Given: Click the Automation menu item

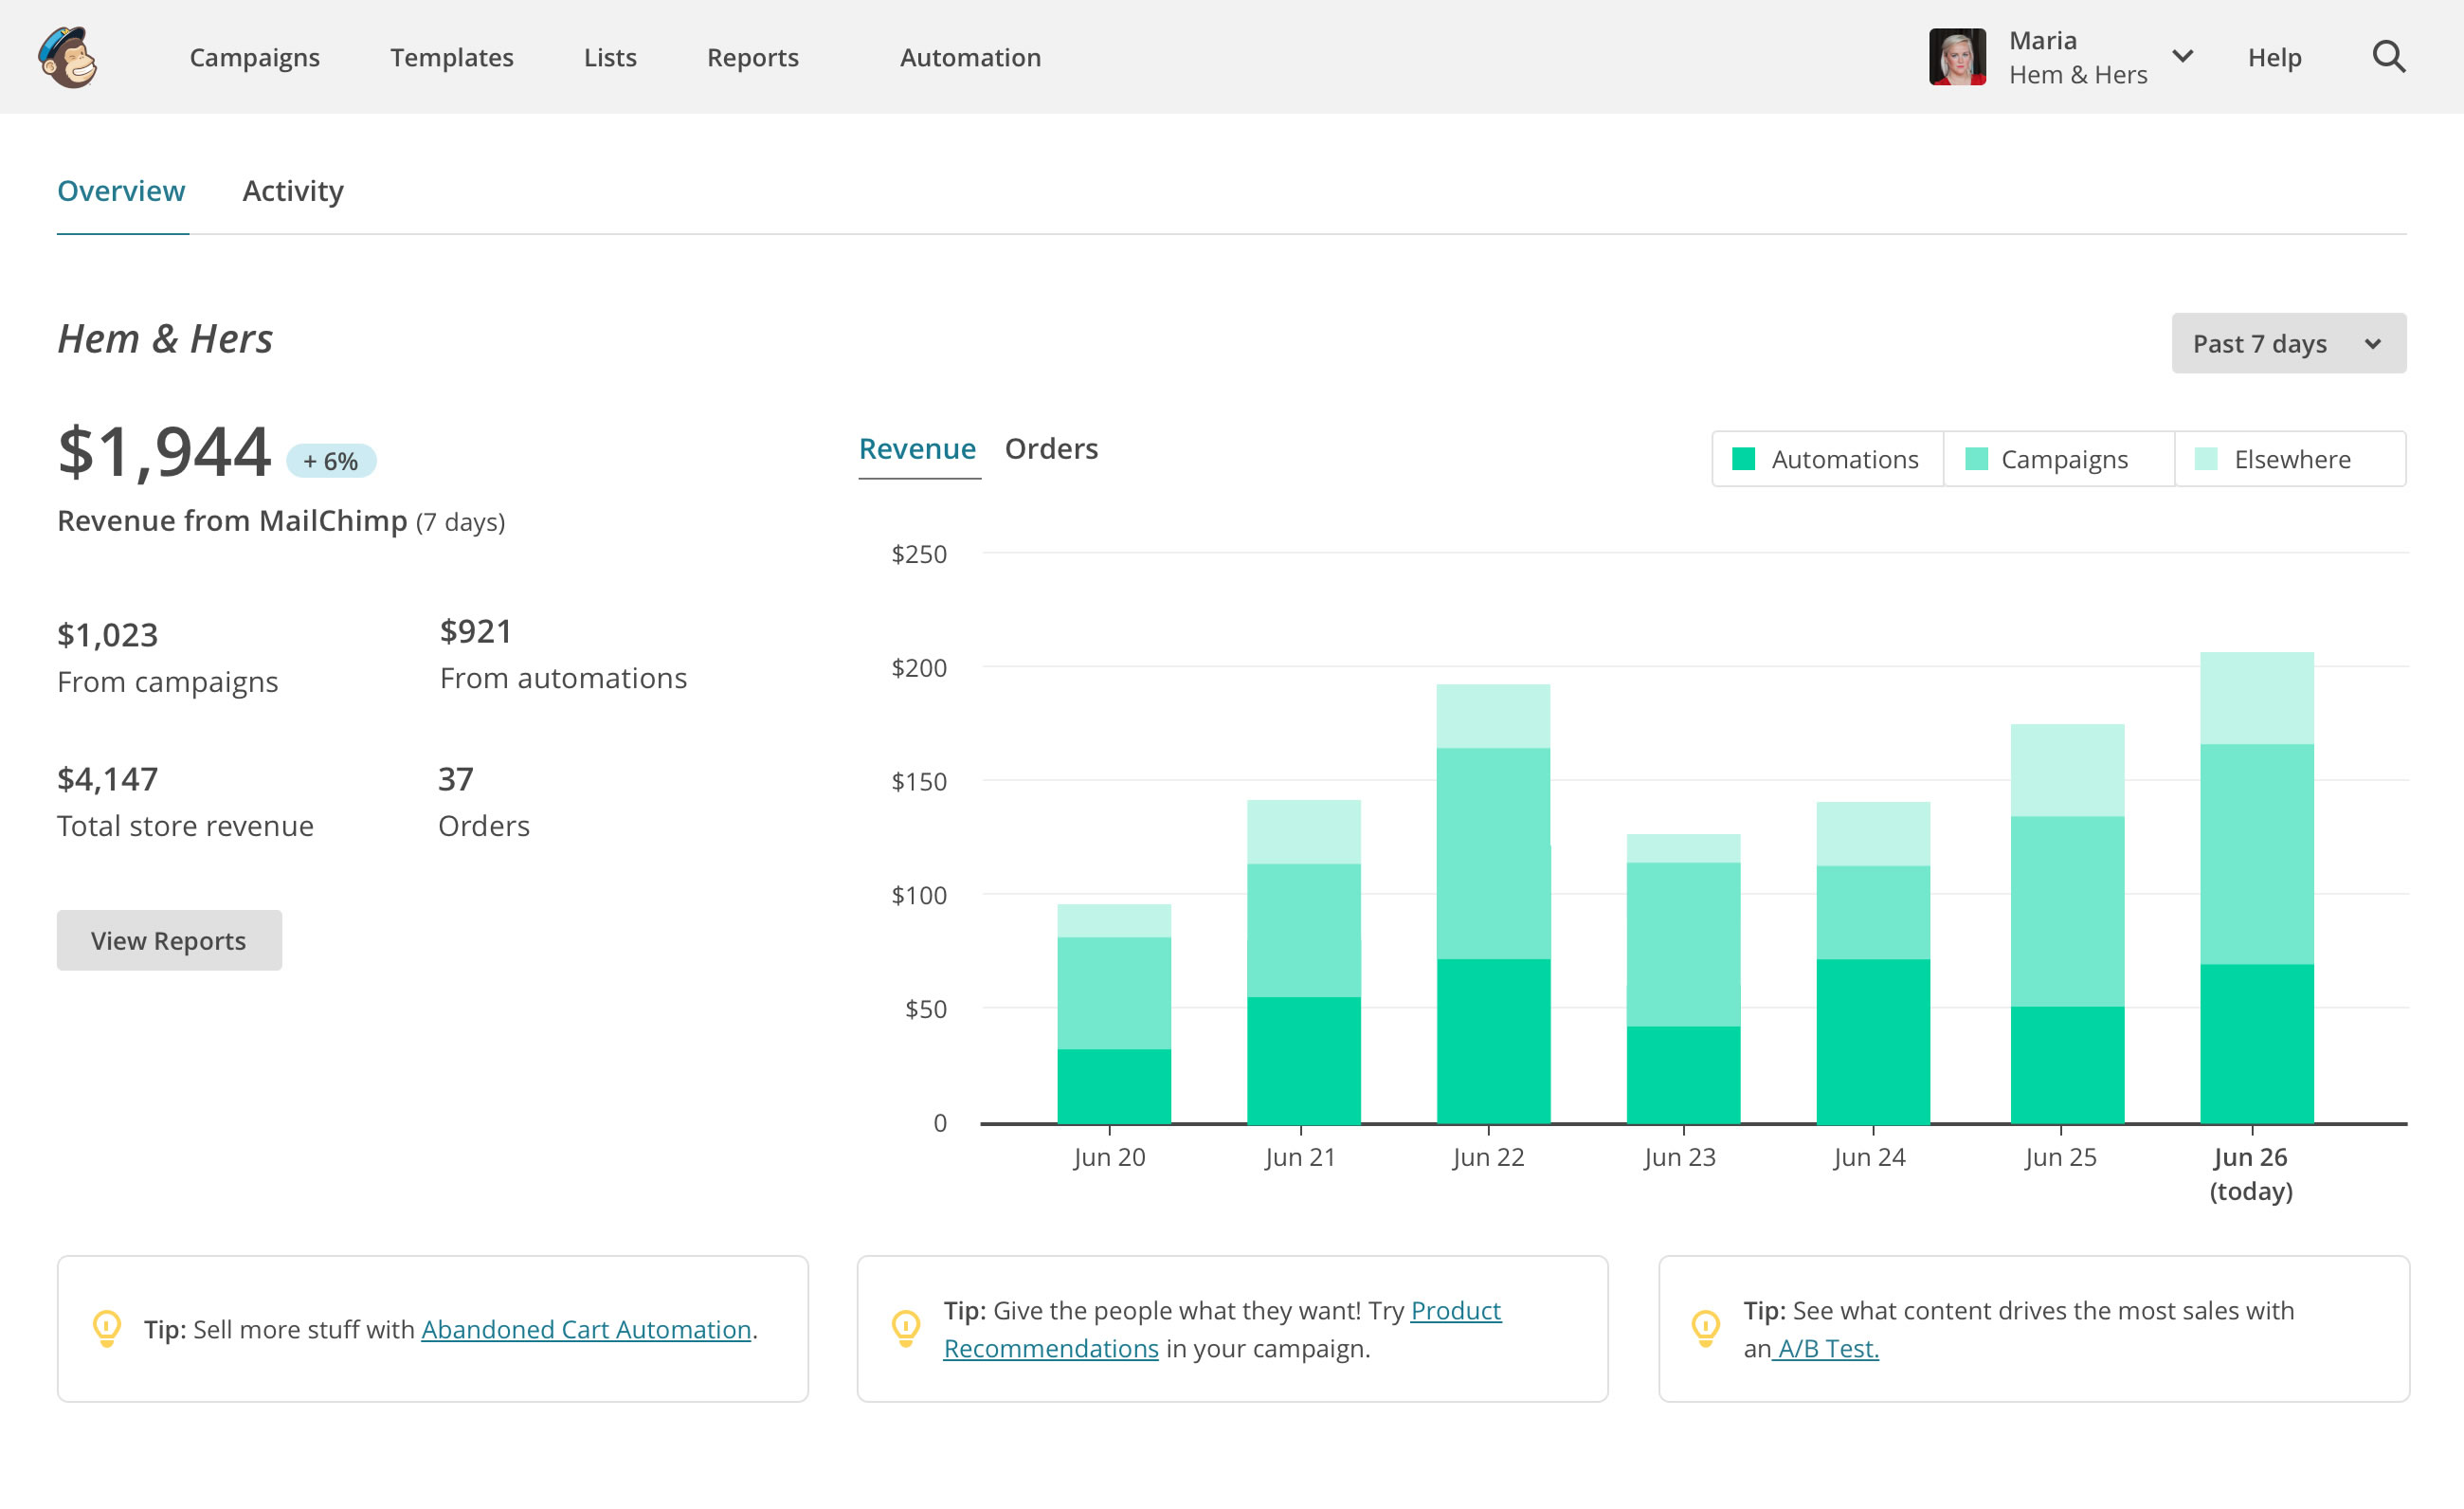Looking at the screenshot, I should pos(969,56).
